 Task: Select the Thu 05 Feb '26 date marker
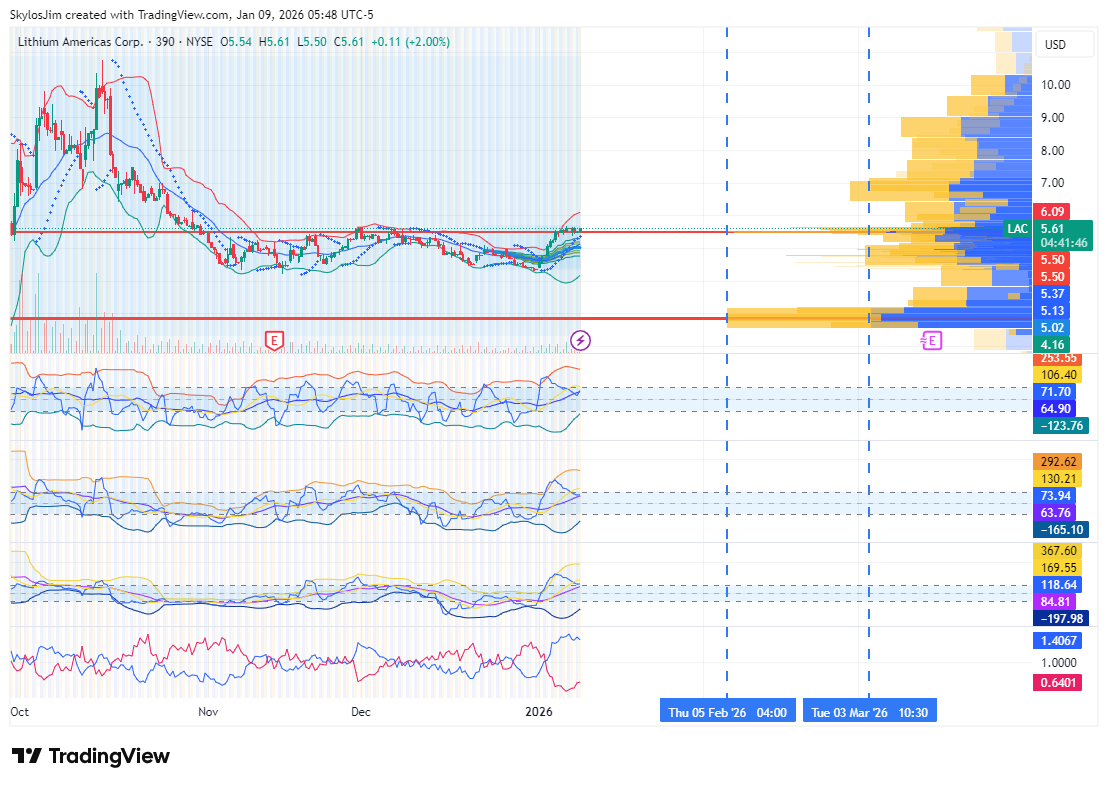727,713
